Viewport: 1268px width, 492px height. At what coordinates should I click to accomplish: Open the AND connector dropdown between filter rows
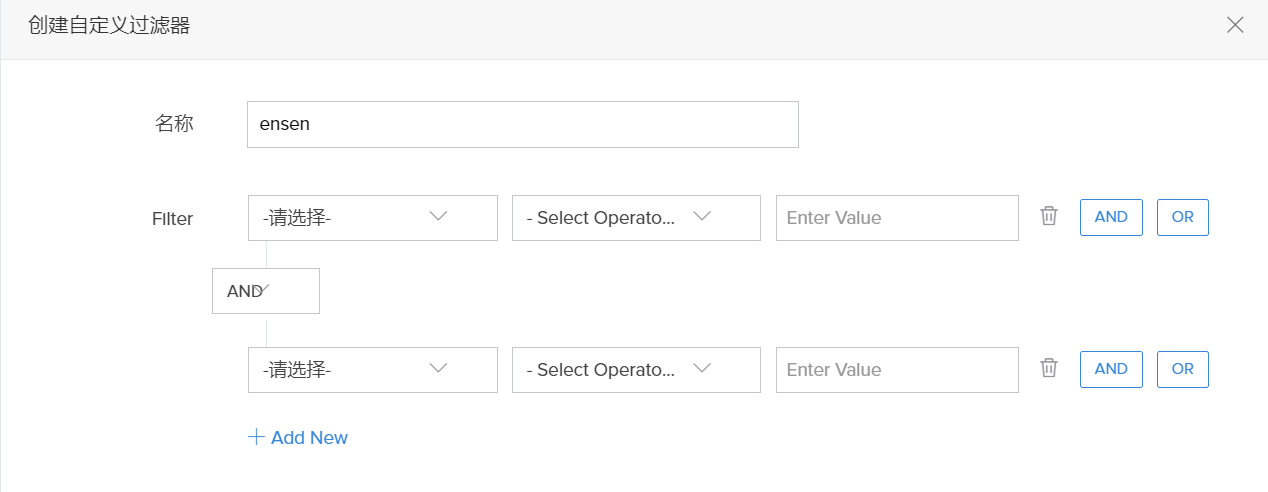(265, 291)
